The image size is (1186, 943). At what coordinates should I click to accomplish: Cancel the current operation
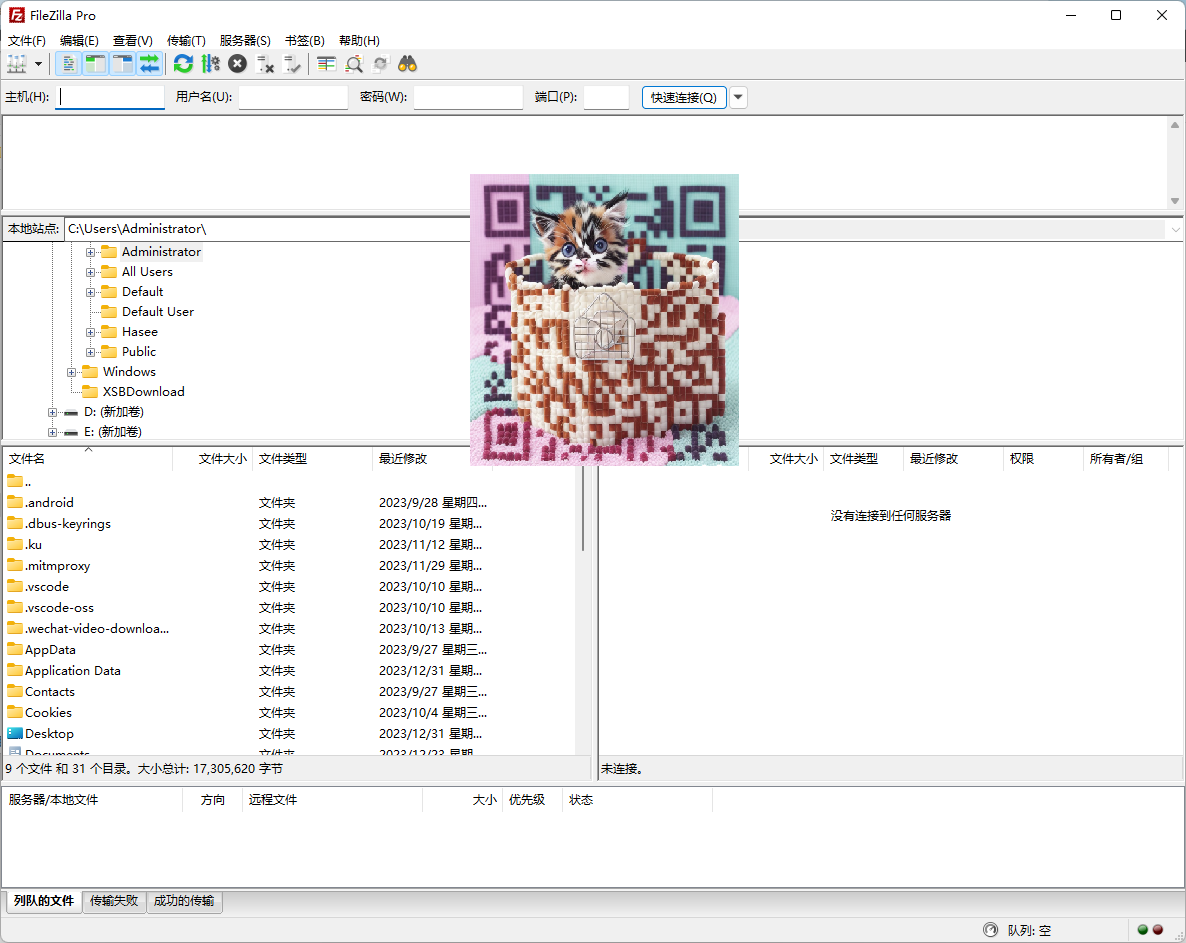237,63
